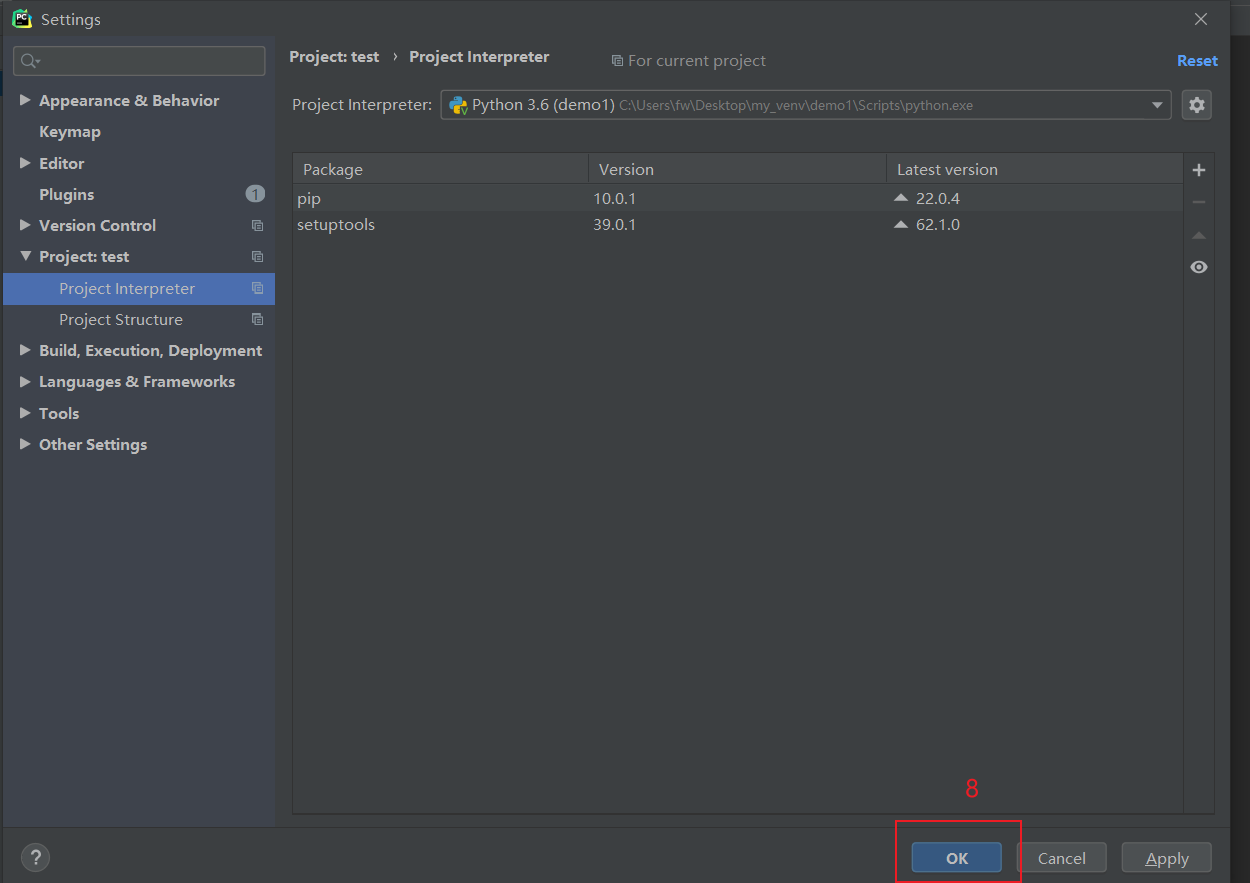Click the OK button
1250x883 pixels.
(957, 858)
